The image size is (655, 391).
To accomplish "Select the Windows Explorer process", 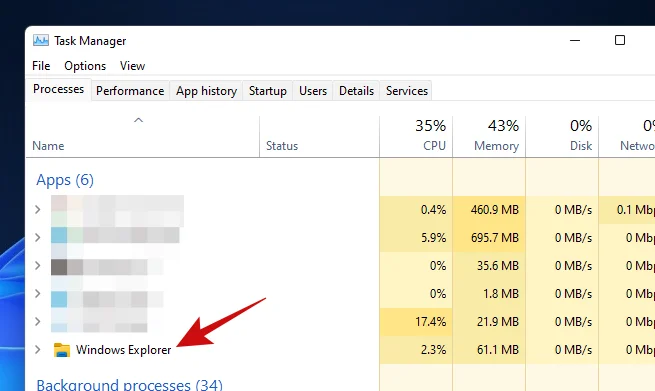I will pos(123,350).
